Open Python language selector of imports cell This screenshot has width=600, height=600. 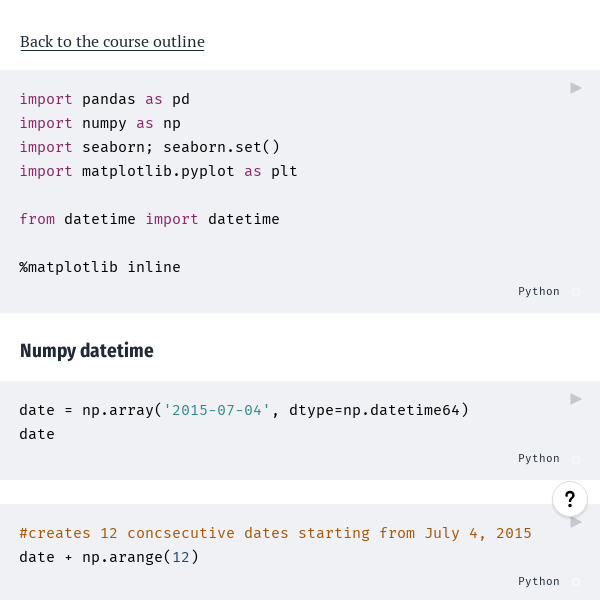[538, 291]
